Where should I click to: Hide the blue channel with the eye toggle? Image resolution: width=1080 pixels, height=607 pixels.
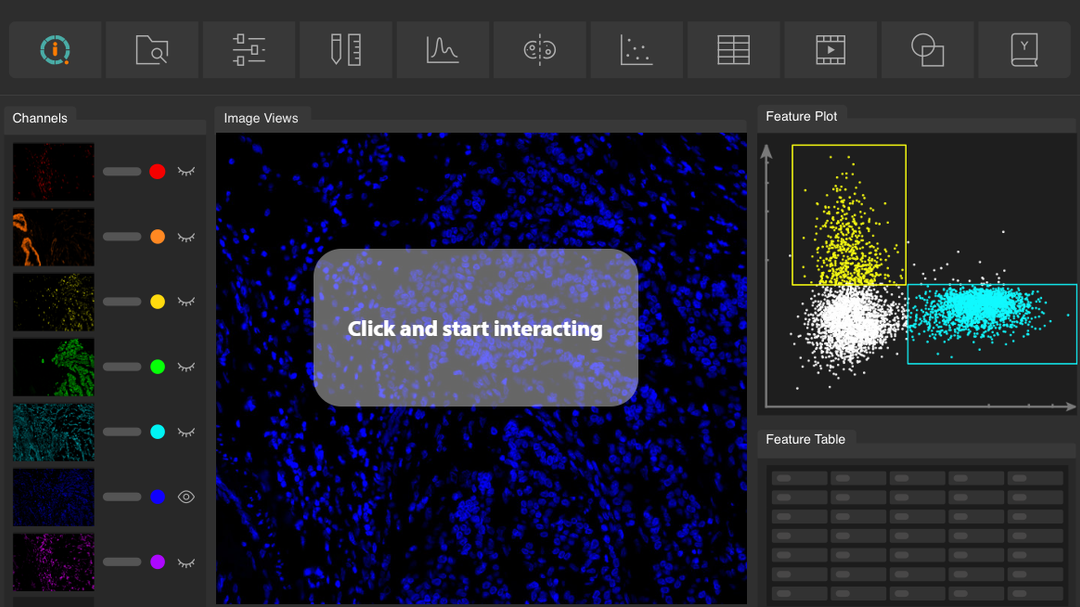coord(186,496)
